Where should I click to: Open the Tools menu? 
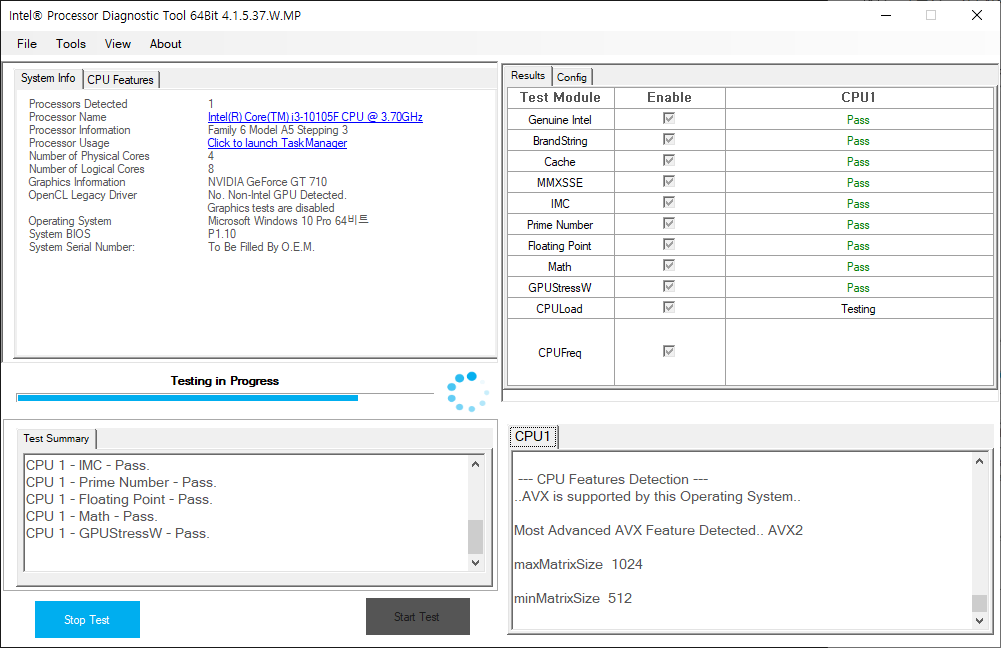[70, 44]
